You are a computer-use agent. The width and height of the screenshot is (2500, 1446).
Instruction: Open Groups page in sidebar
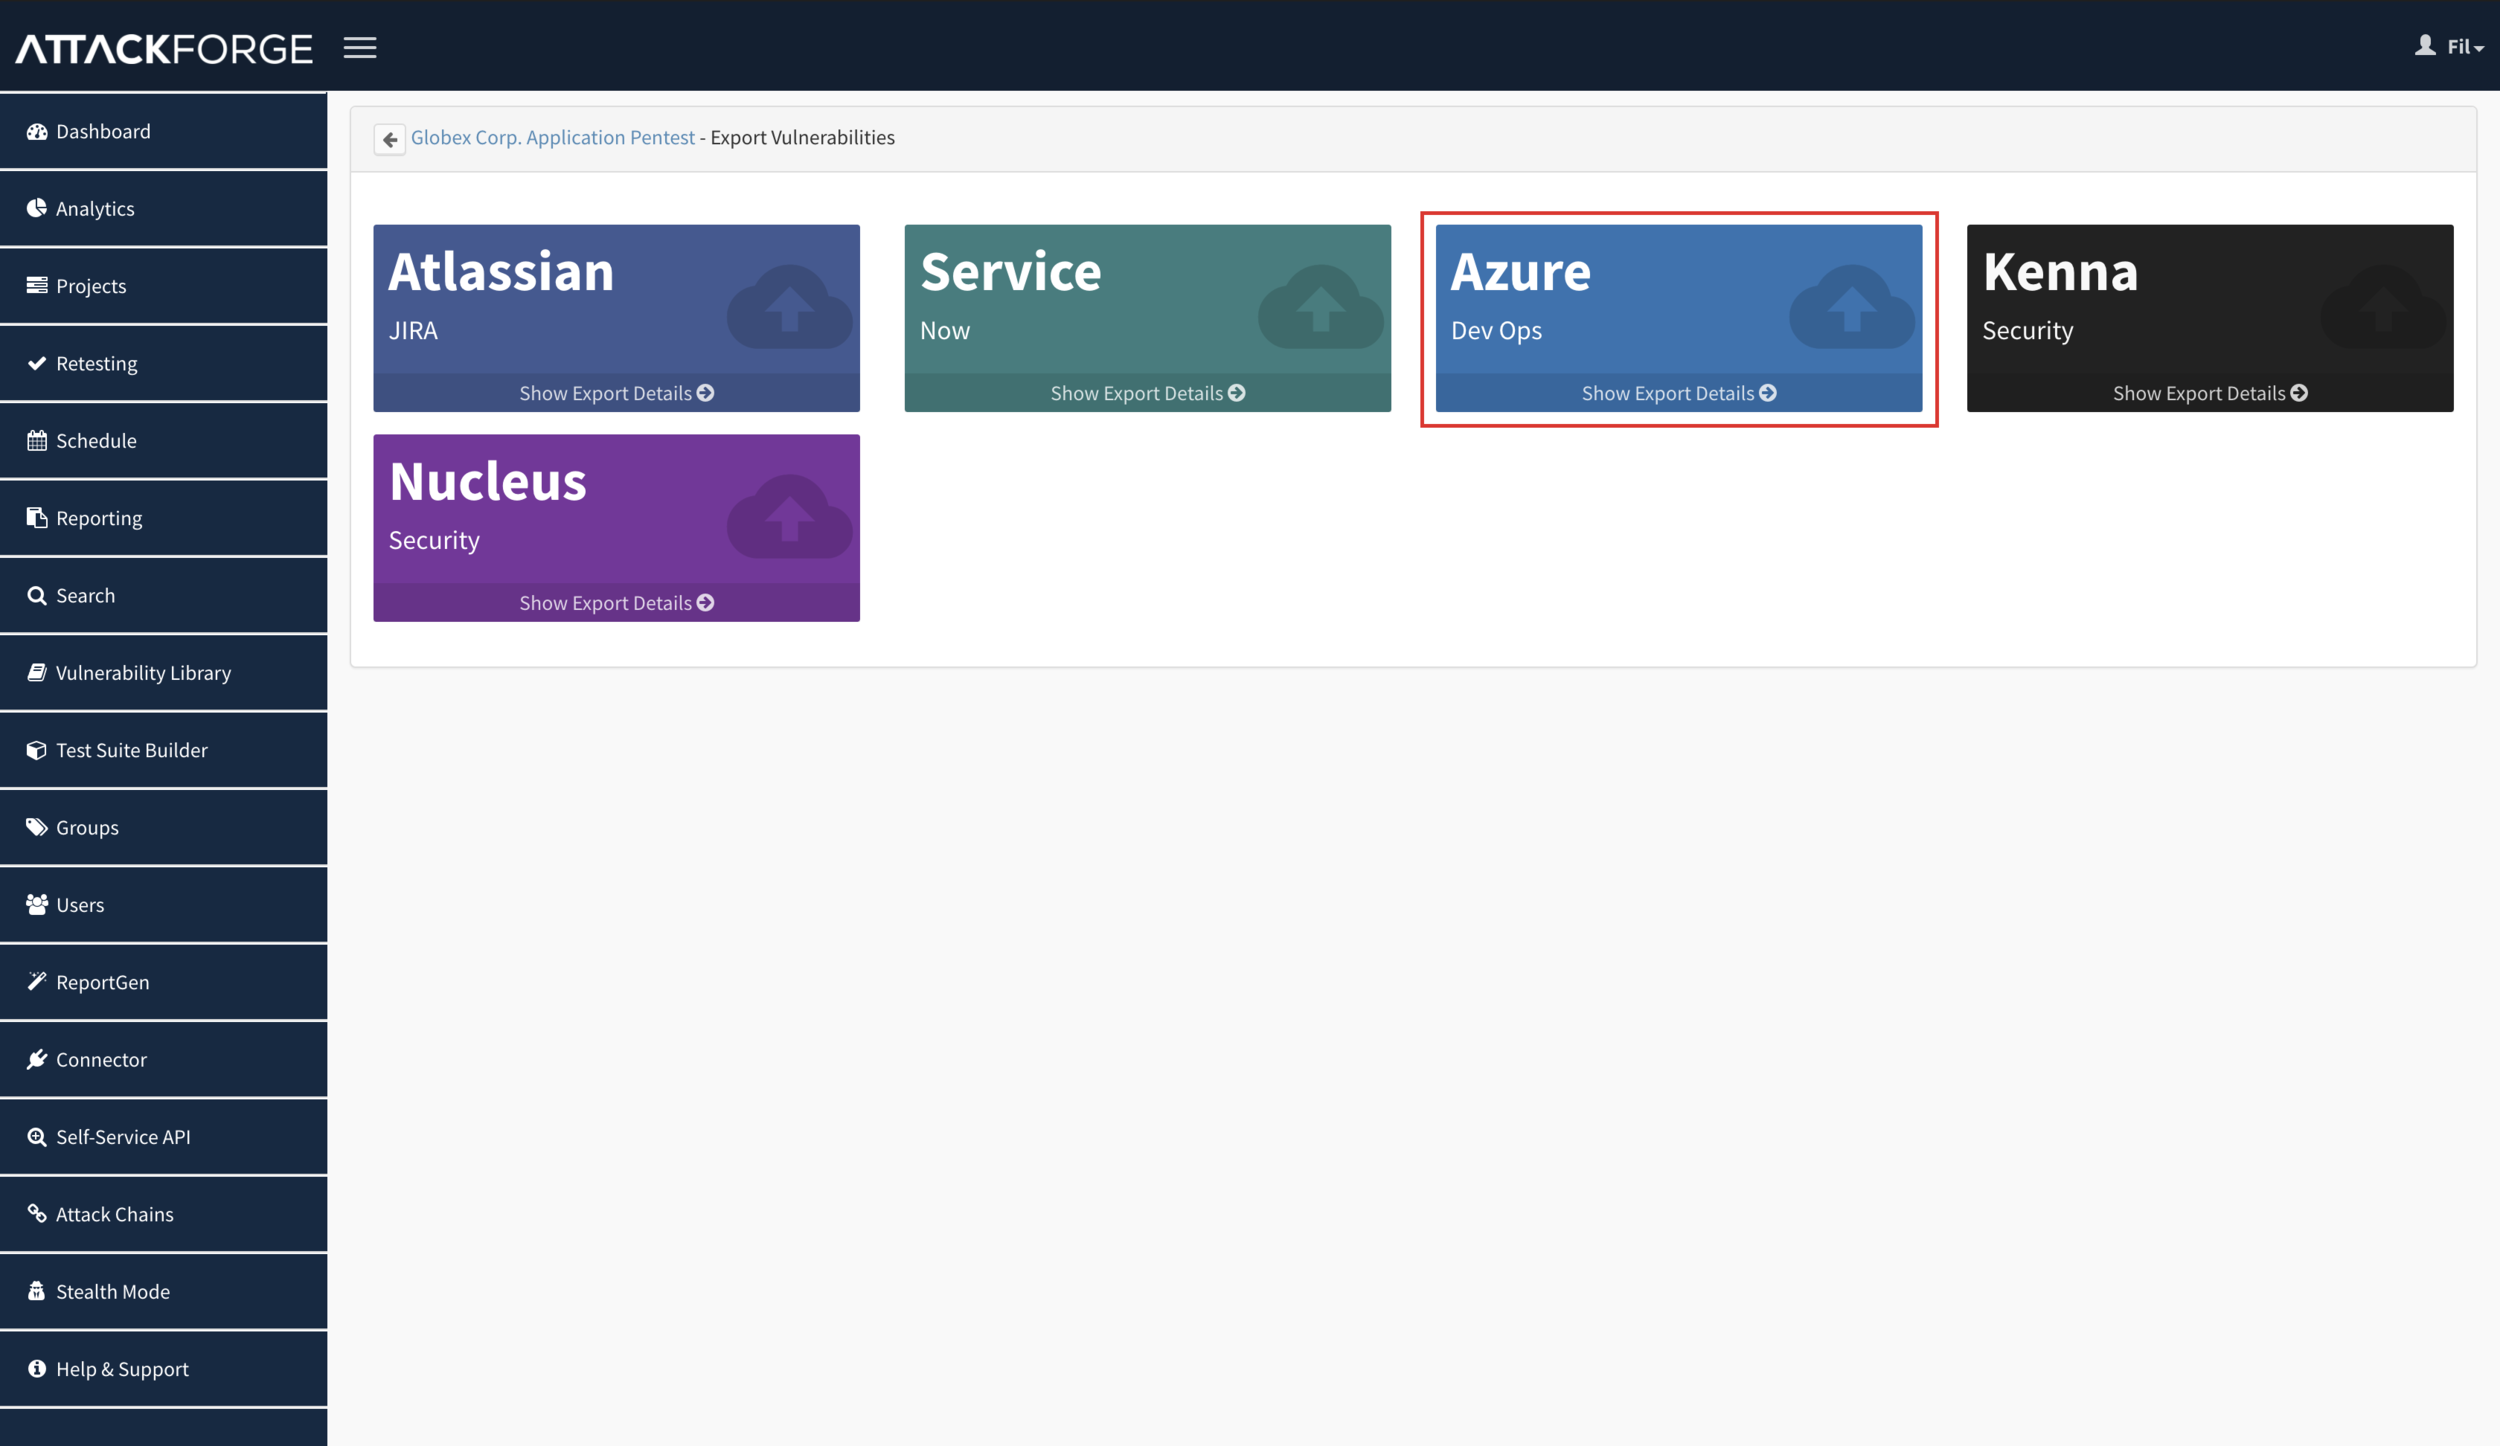[x=164, y=827]
